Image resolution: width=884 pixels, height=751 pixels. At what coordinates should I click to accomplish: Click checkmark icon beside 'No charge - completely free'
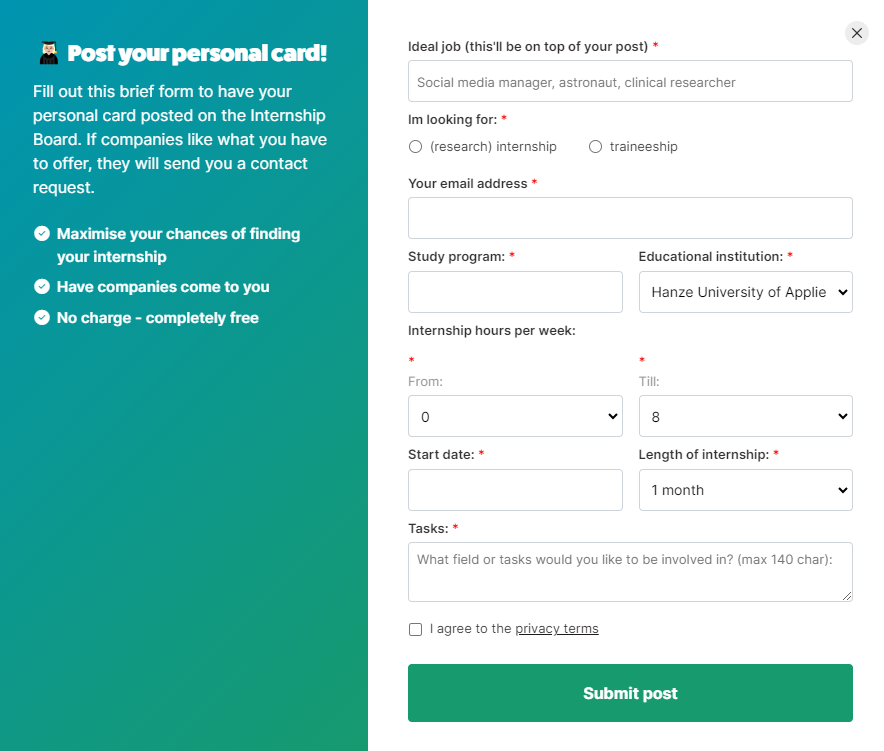(x=42, y=318)
